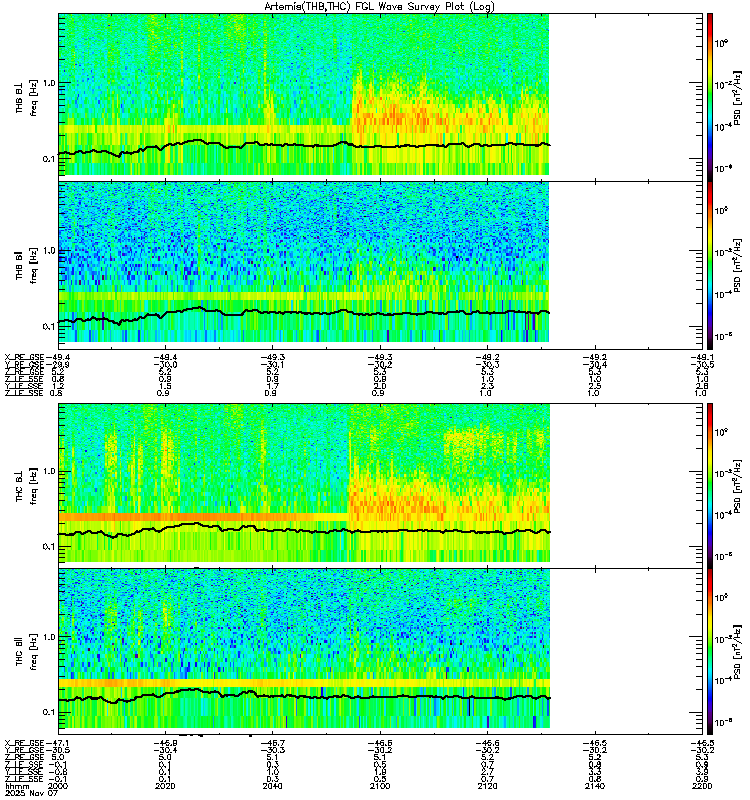Click the 2100 time tick label
The width and height of the screenshot is (750, 800).
tap(380, 786)
